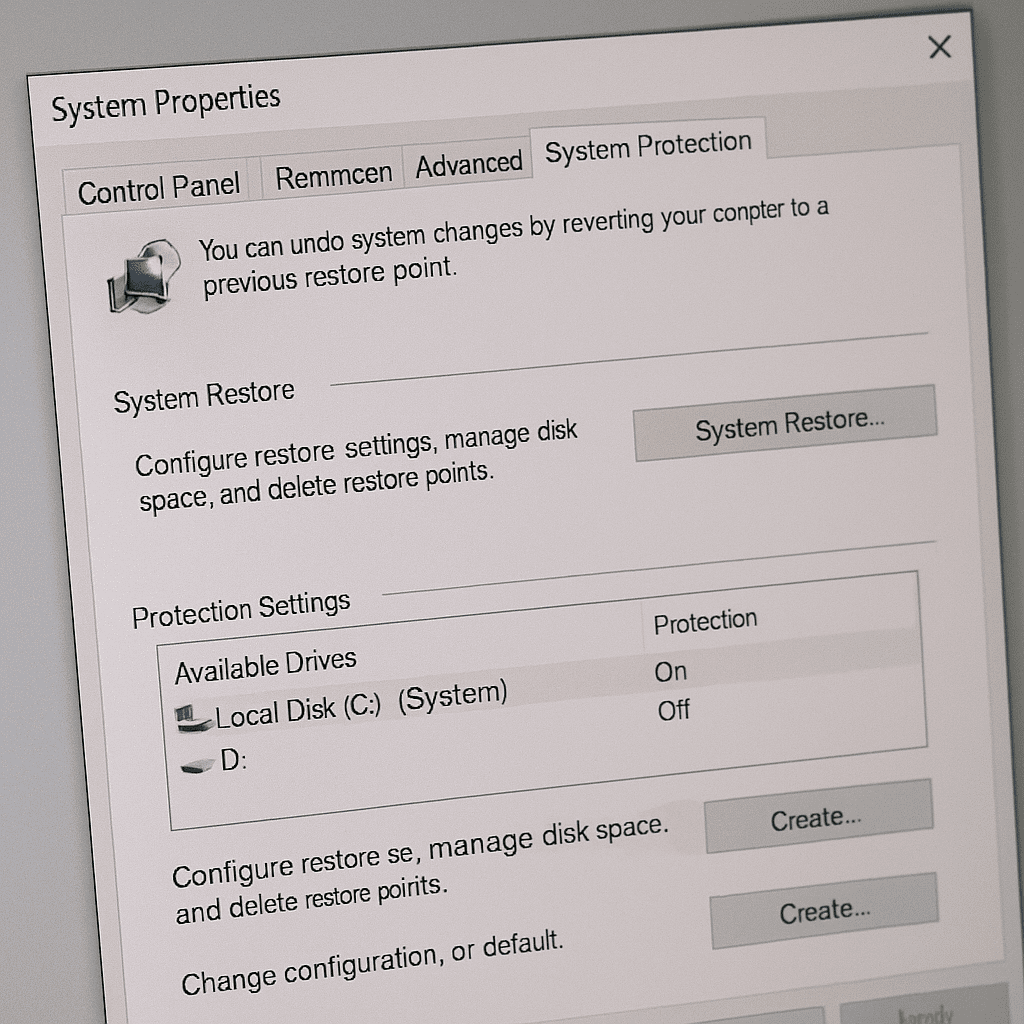The height and width of the screenshot is (1024, 1024).
Task: Switch to the Control Panel tab
Action: [159, 187]
